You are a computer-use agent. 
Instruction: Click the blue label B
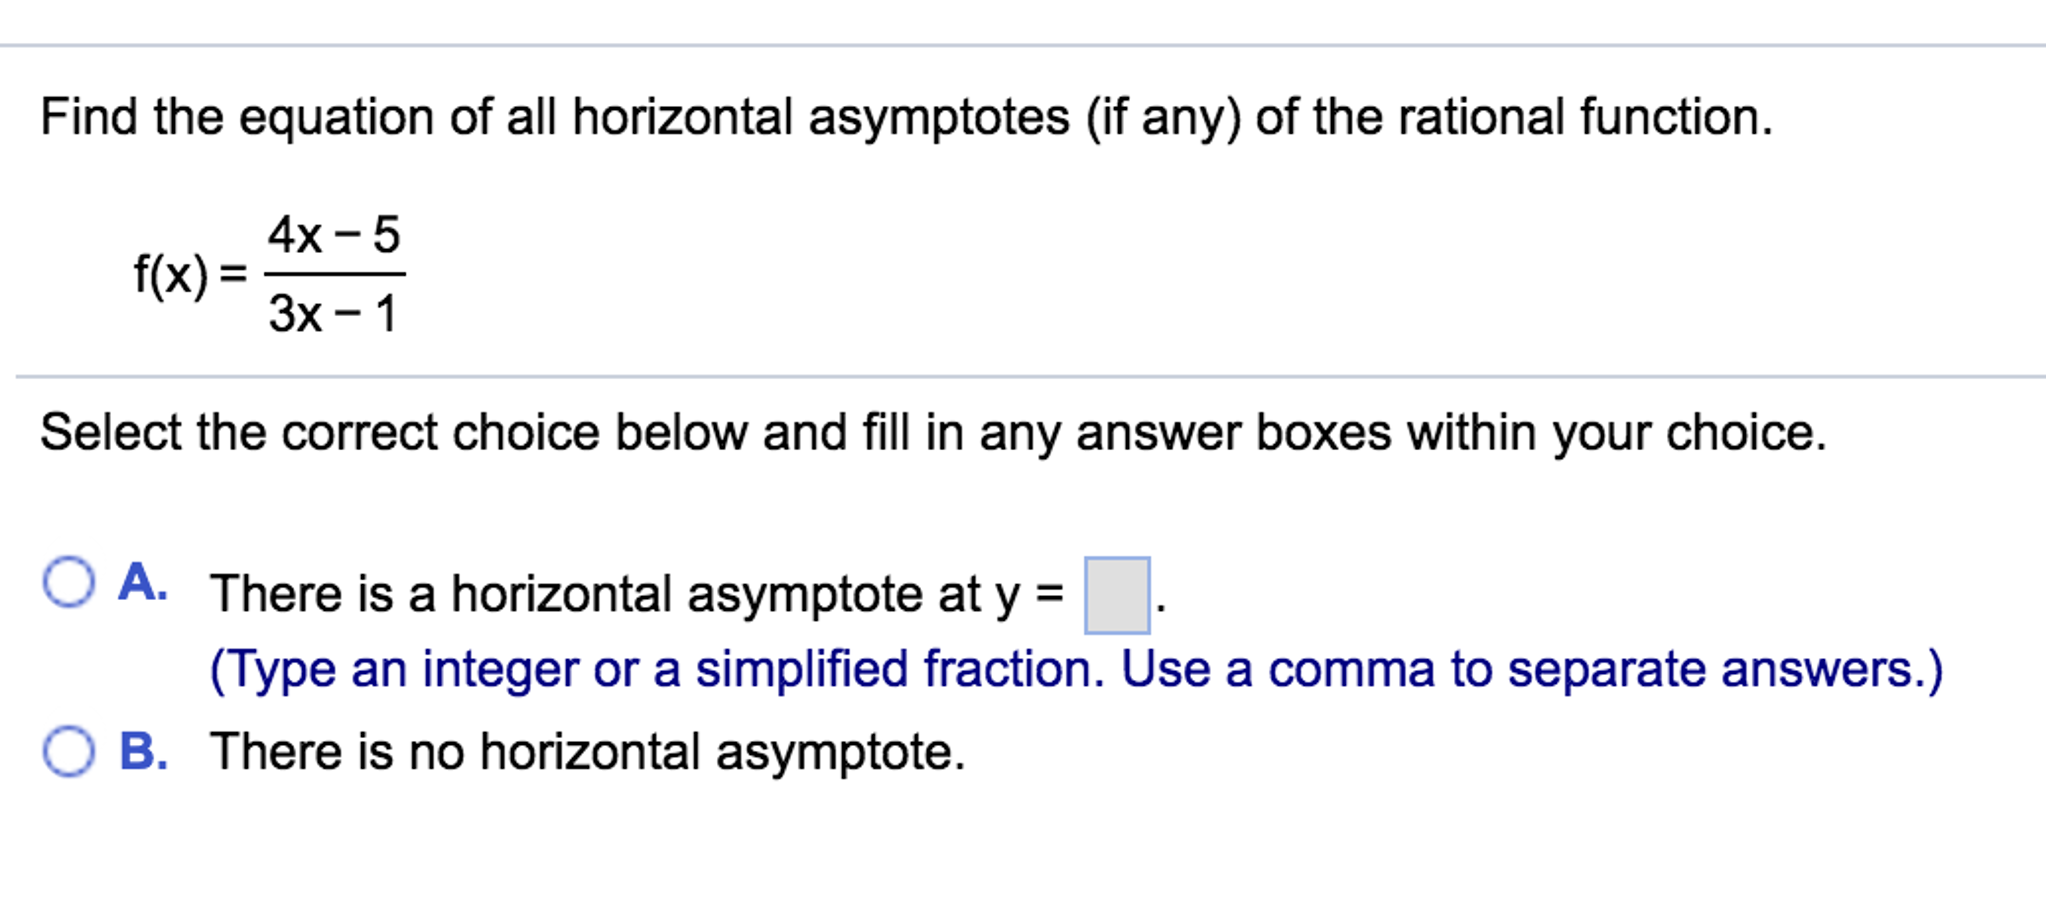140,750
